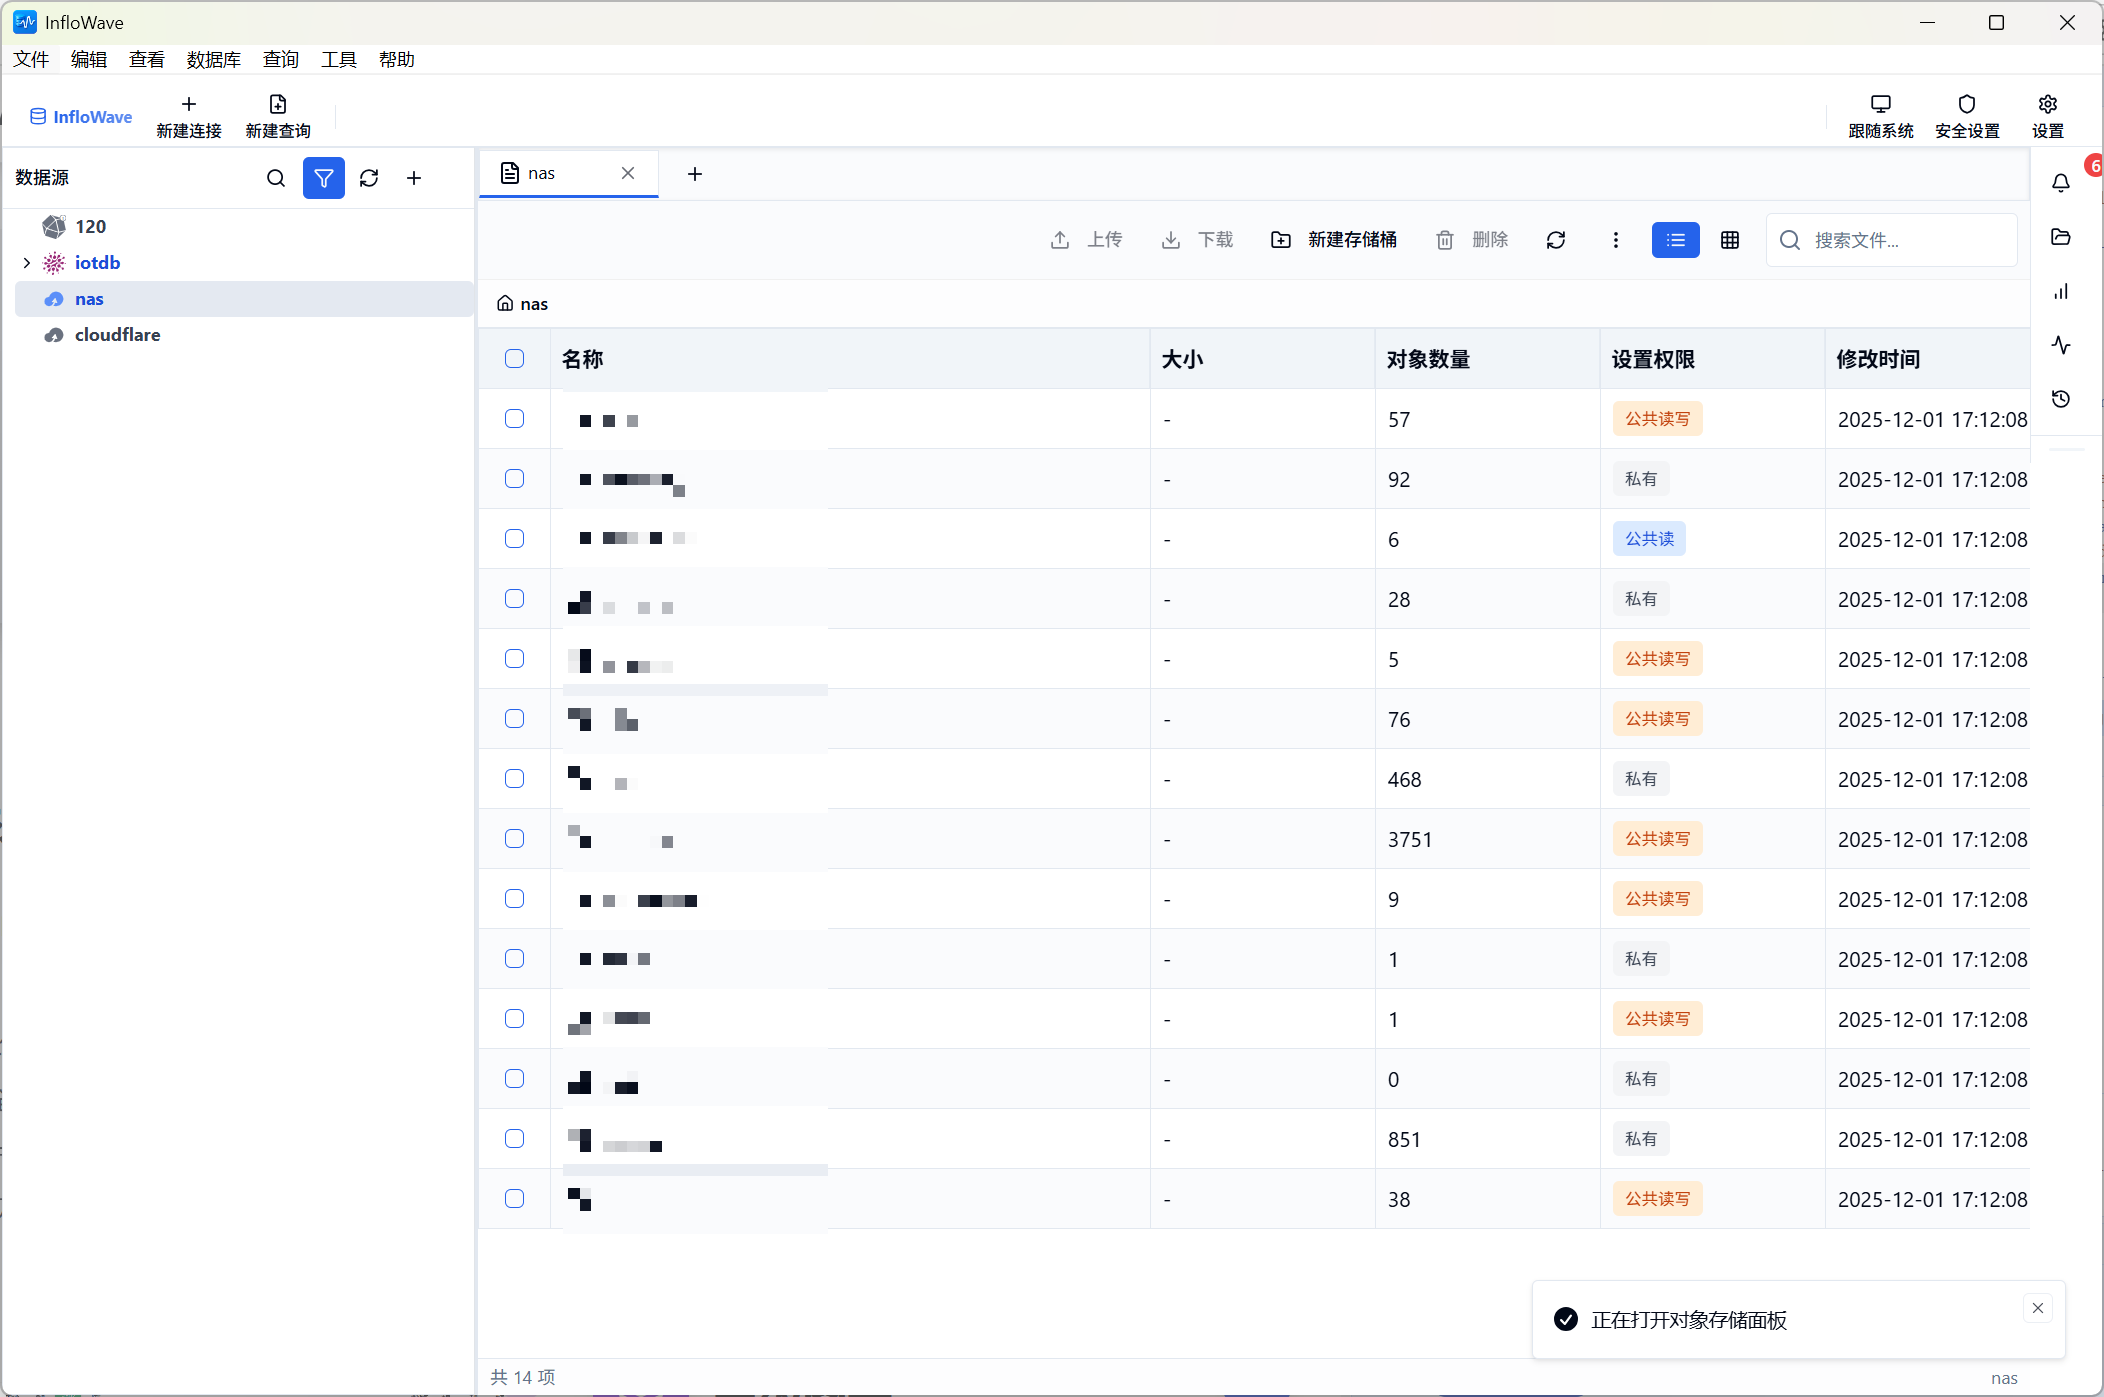2104x1397 pixels.
Task: Open the 查询 menu
Action: (x=281, y=60)
